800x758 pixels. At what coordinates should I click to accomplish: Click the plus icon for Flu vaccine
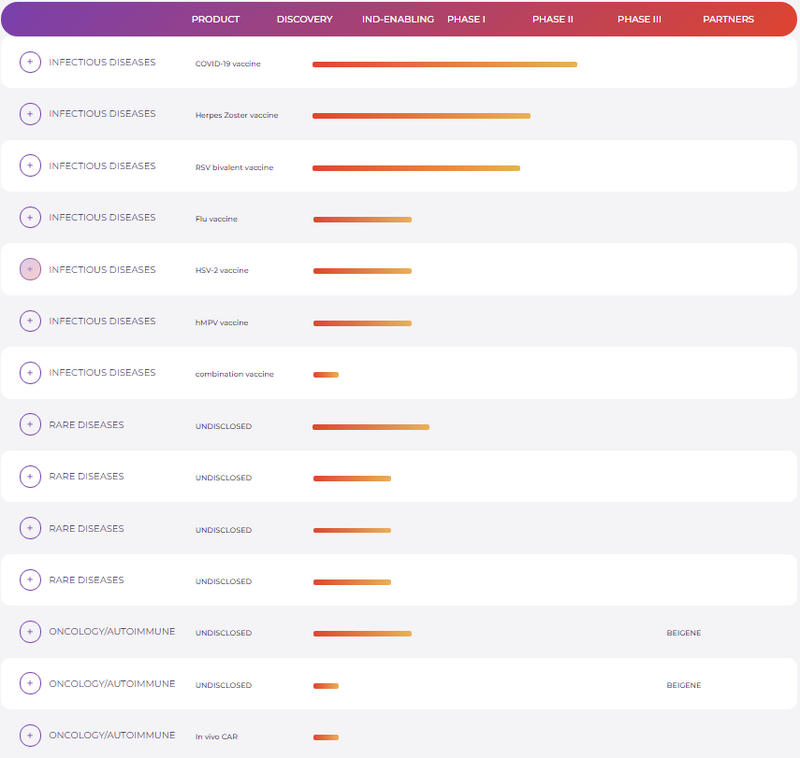[30, 217]
